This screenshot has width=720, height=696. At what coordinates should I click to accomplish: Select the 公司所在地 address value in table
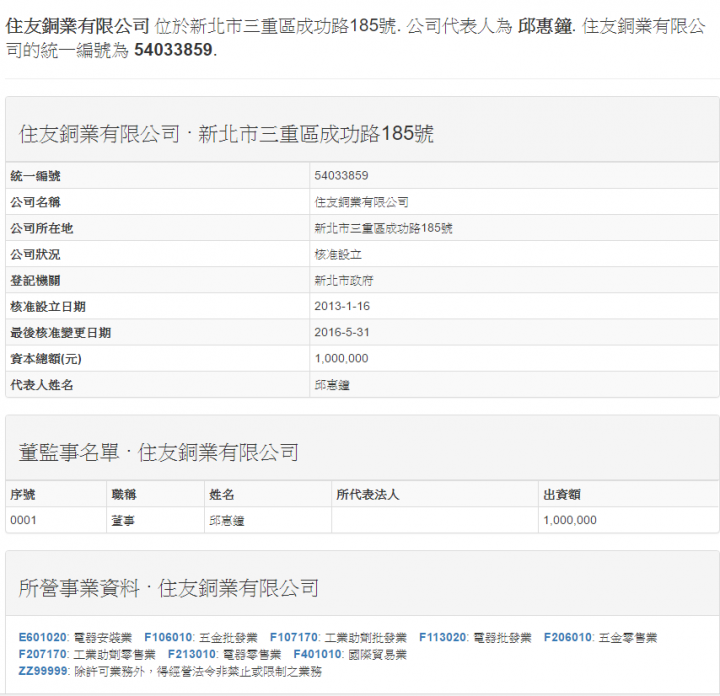click(383, 228)
